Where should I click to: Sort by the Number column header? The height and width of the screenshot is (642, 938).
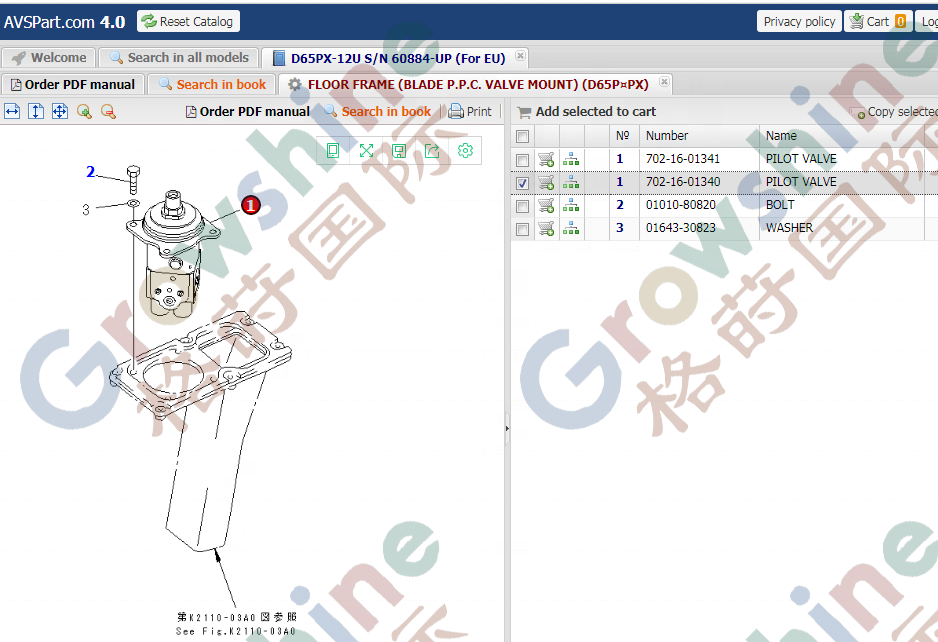(x=699, y=136)
